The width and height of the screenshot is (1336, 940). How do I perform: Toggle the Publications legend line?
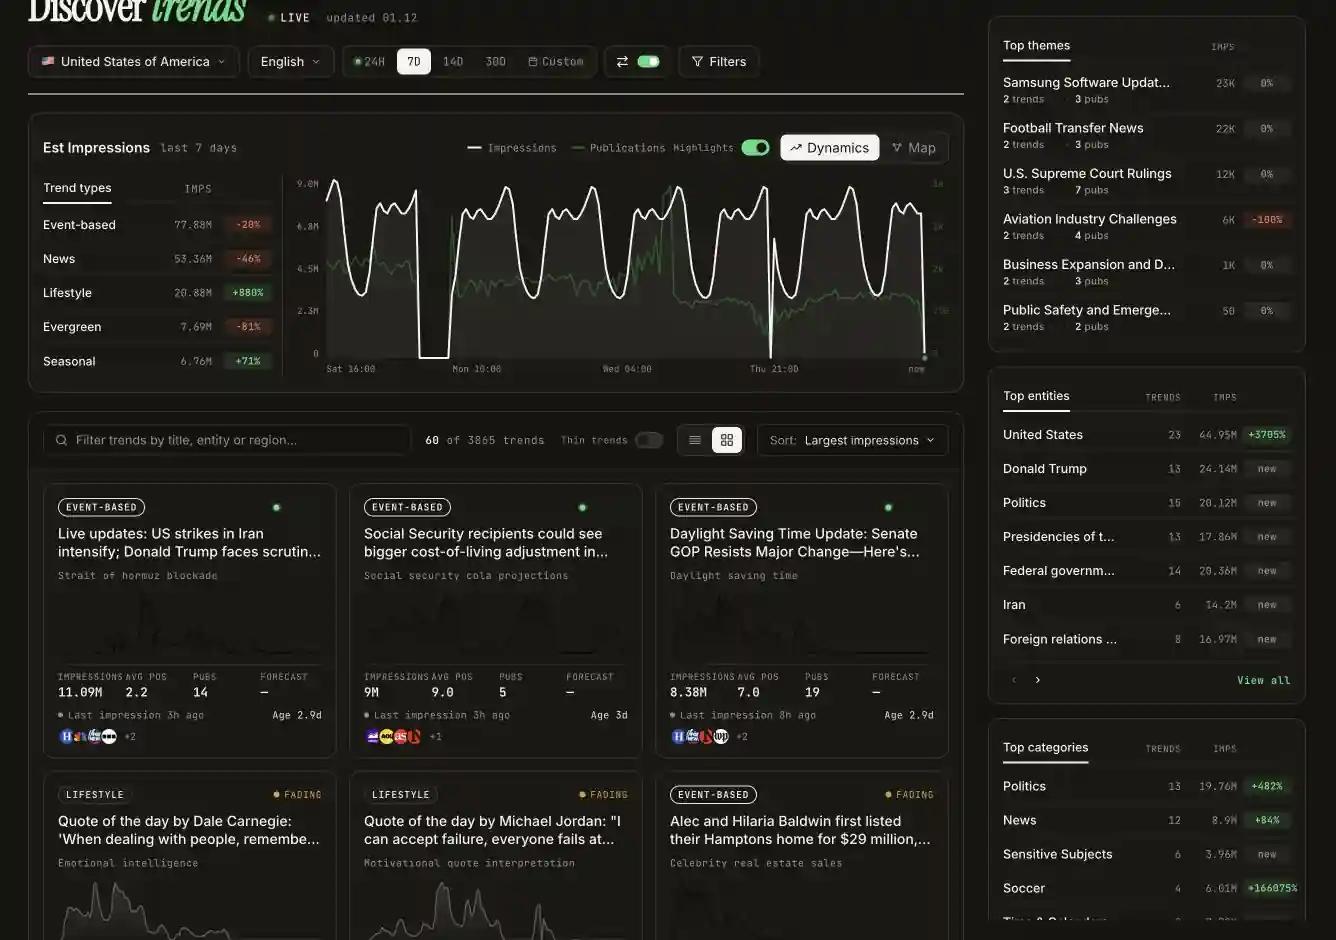618,148
